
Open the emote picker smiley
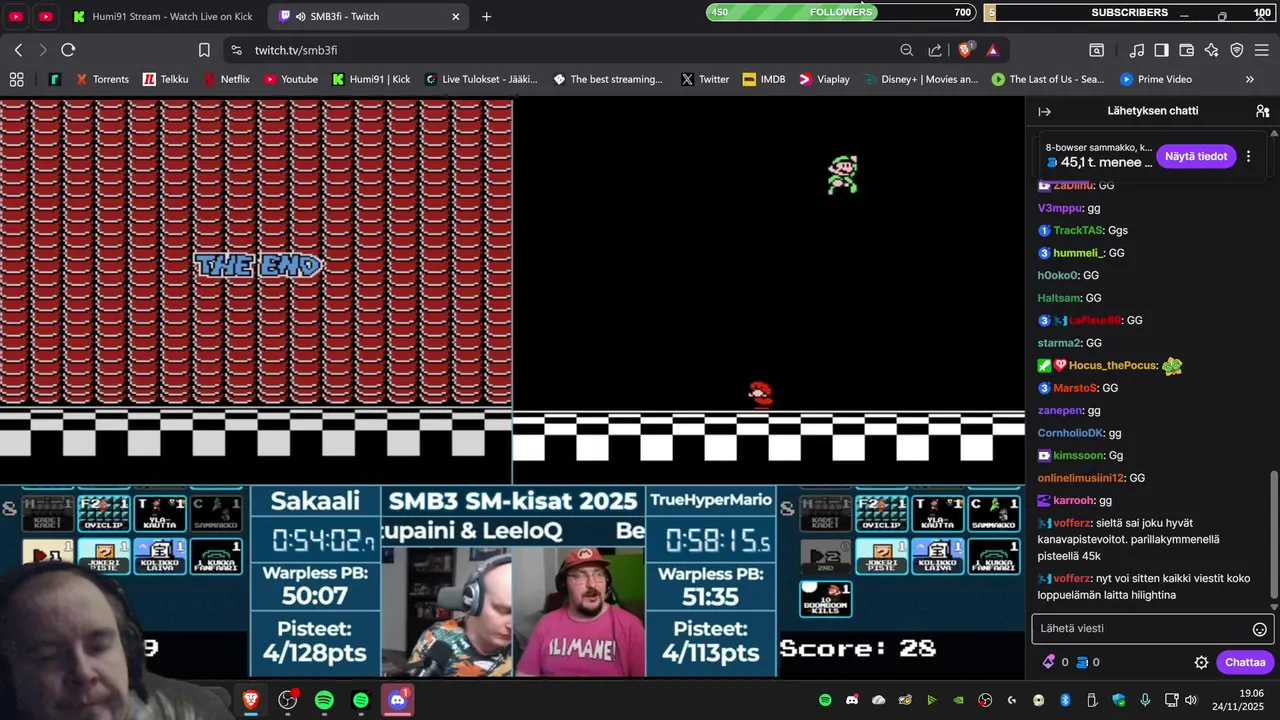(1260, 629)
